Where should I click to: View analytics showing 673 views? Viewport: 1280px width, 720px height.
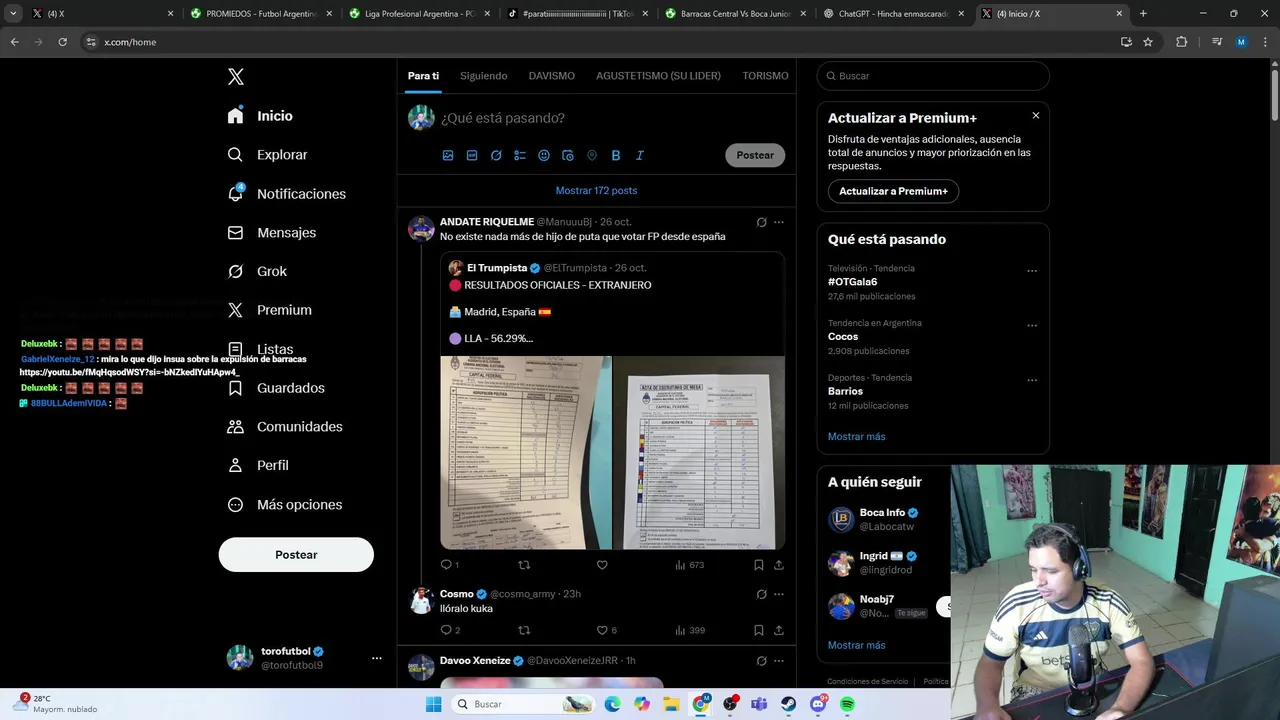coord(690,565)
